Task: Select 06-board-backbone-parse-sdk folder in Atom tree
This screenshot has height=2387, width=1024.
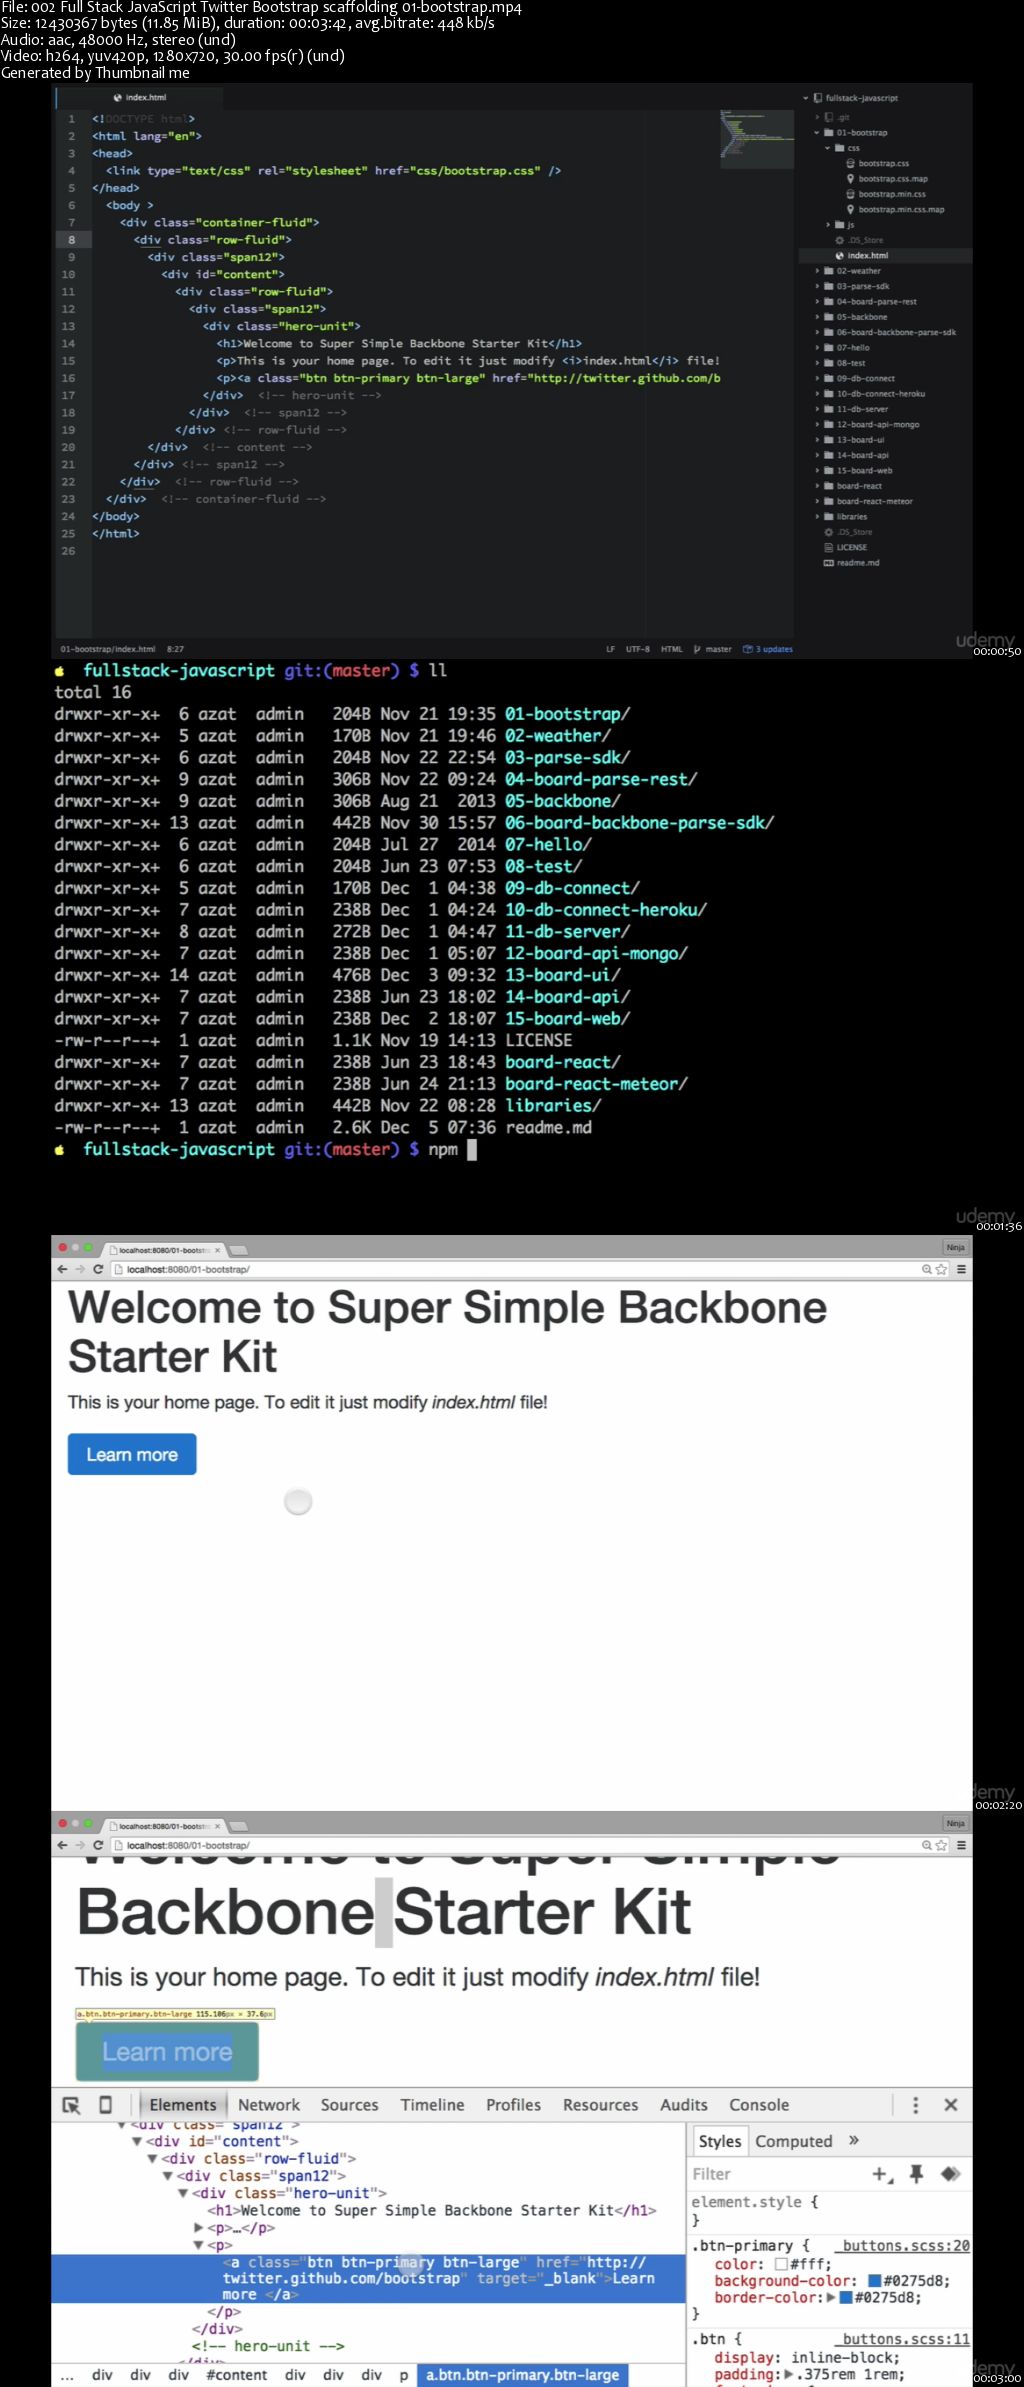Action: point(896,332)
